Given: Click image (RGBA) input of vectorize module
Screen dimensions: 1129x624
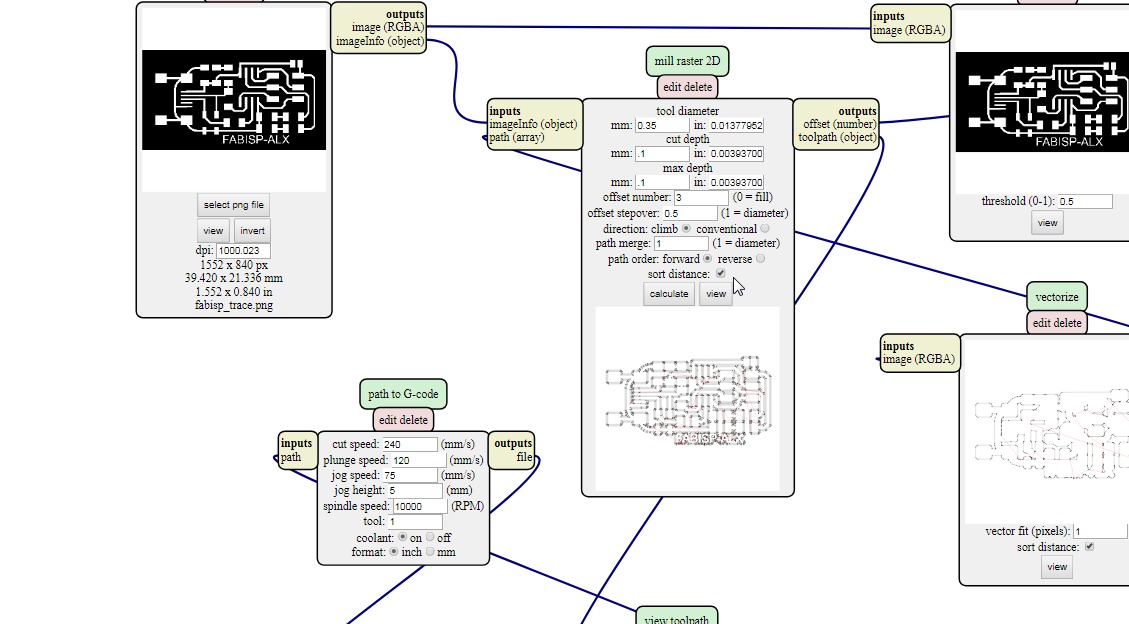Looking at the screenshot, I should tap(919, 359).
